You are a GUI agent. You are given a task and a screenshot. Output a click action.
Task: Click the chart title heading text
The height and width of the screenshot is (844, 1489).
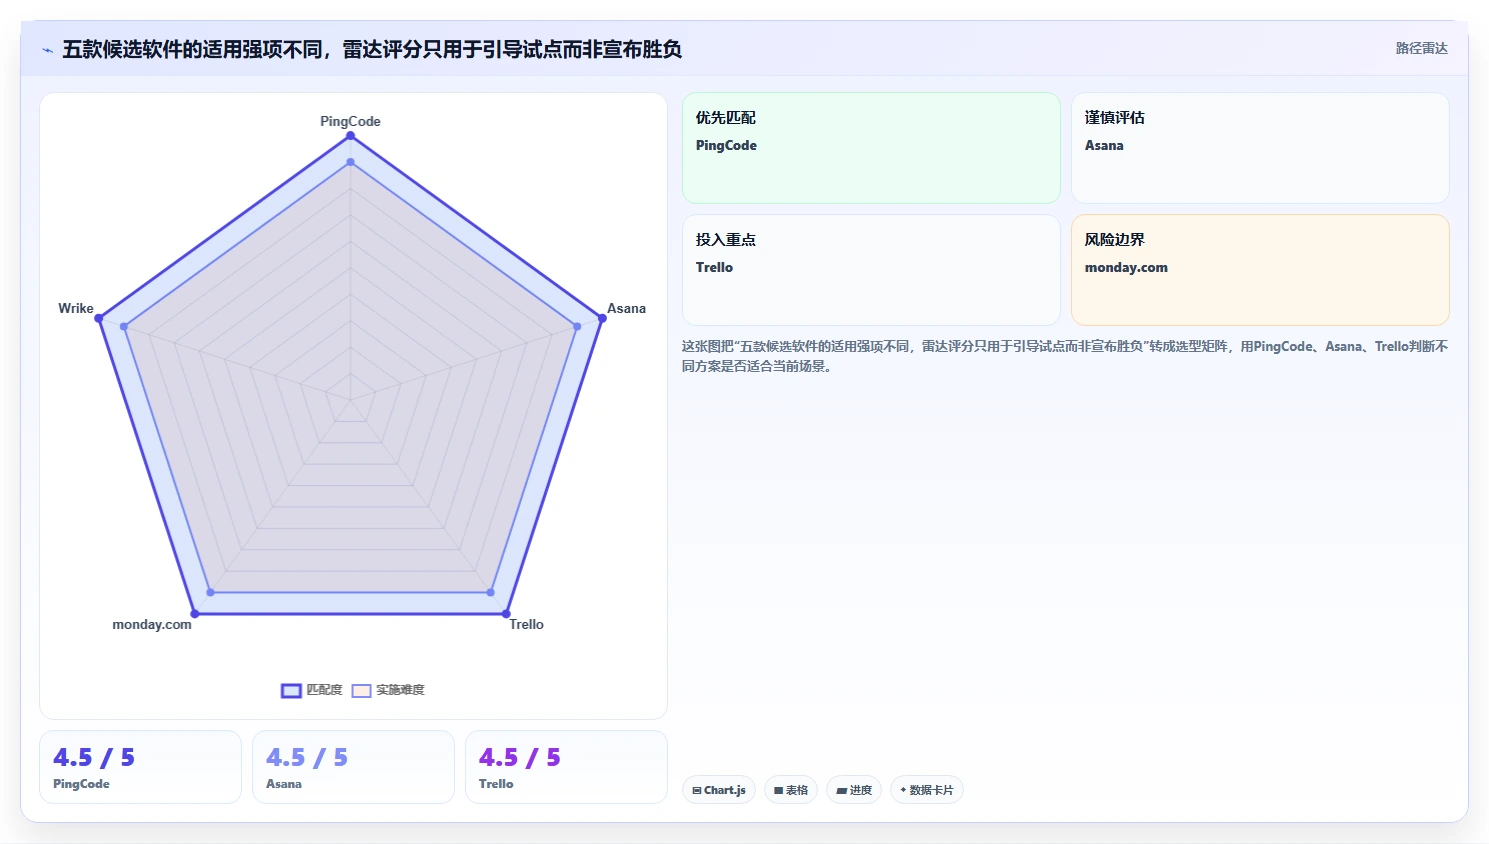372,50
